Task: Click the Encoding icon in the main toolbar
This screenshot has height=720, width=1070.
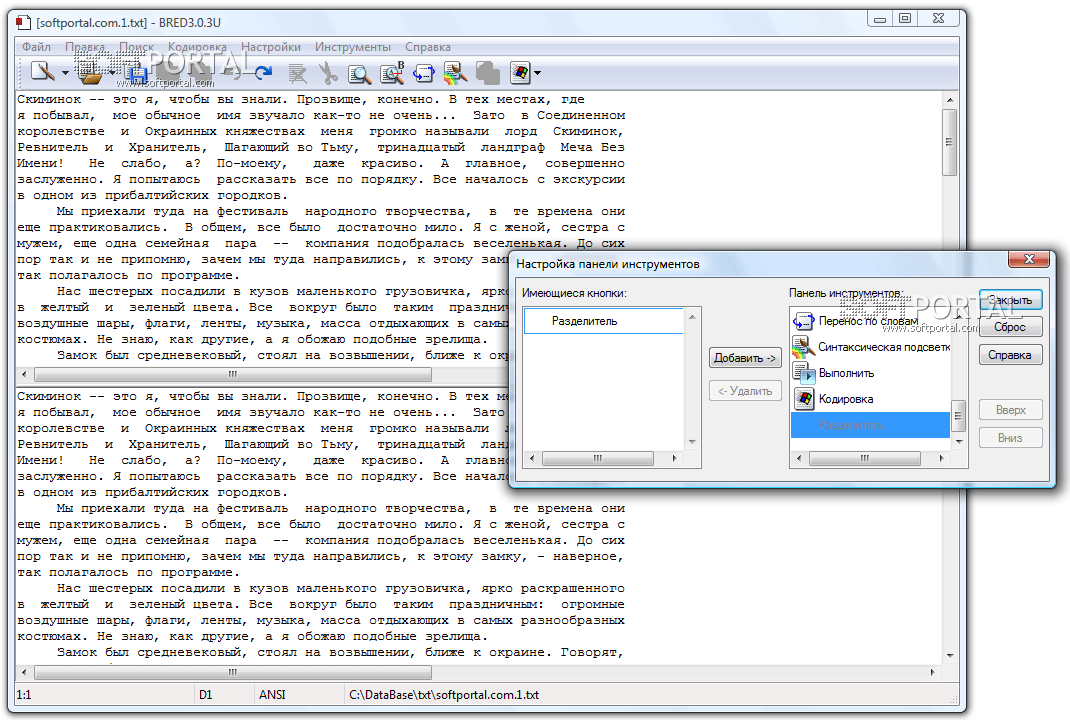Action: 519,72
